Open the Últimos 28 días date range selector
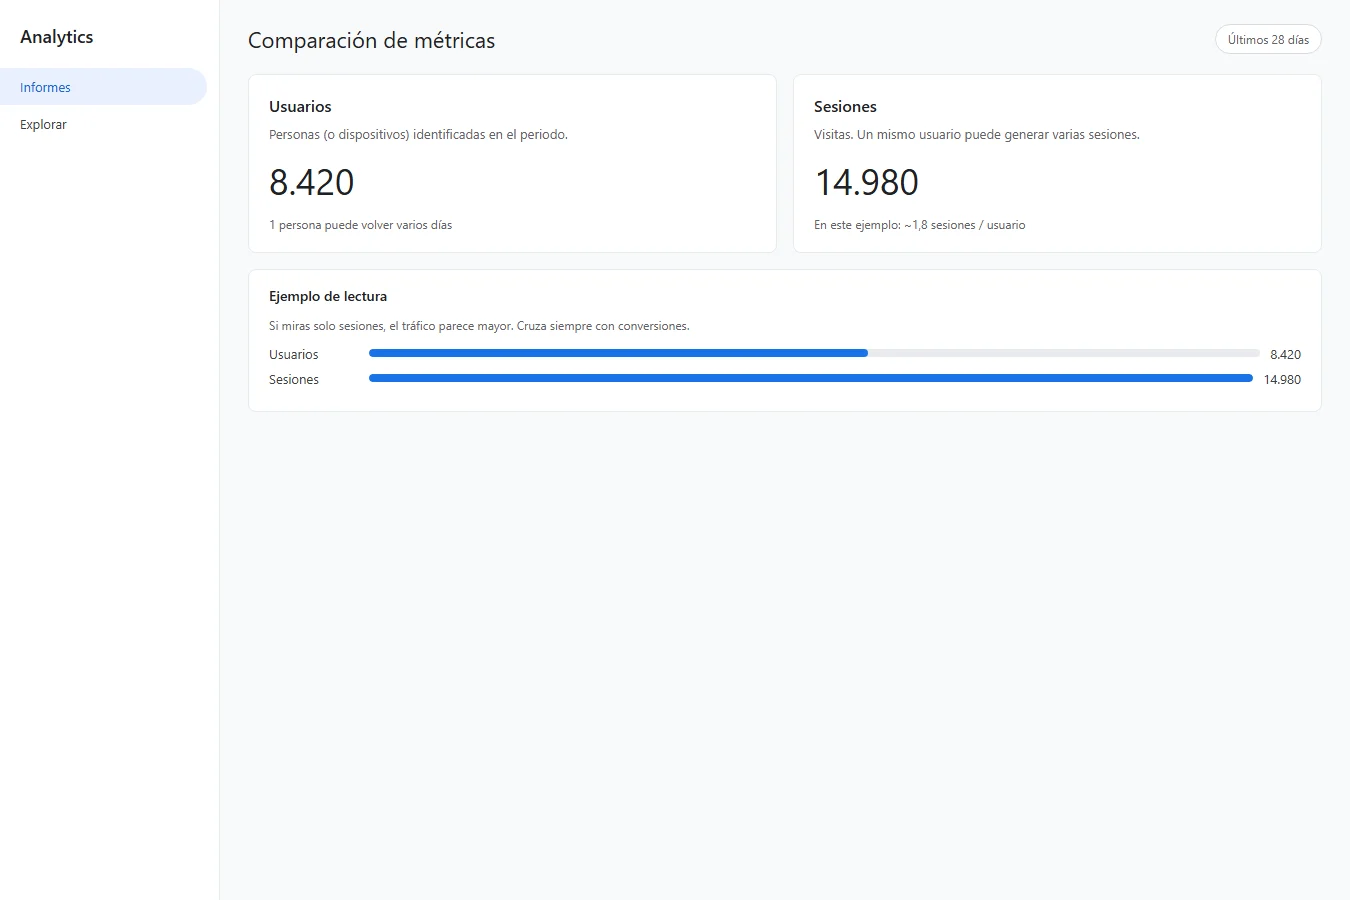The image size is (1350, 900). click(1268, 40)
